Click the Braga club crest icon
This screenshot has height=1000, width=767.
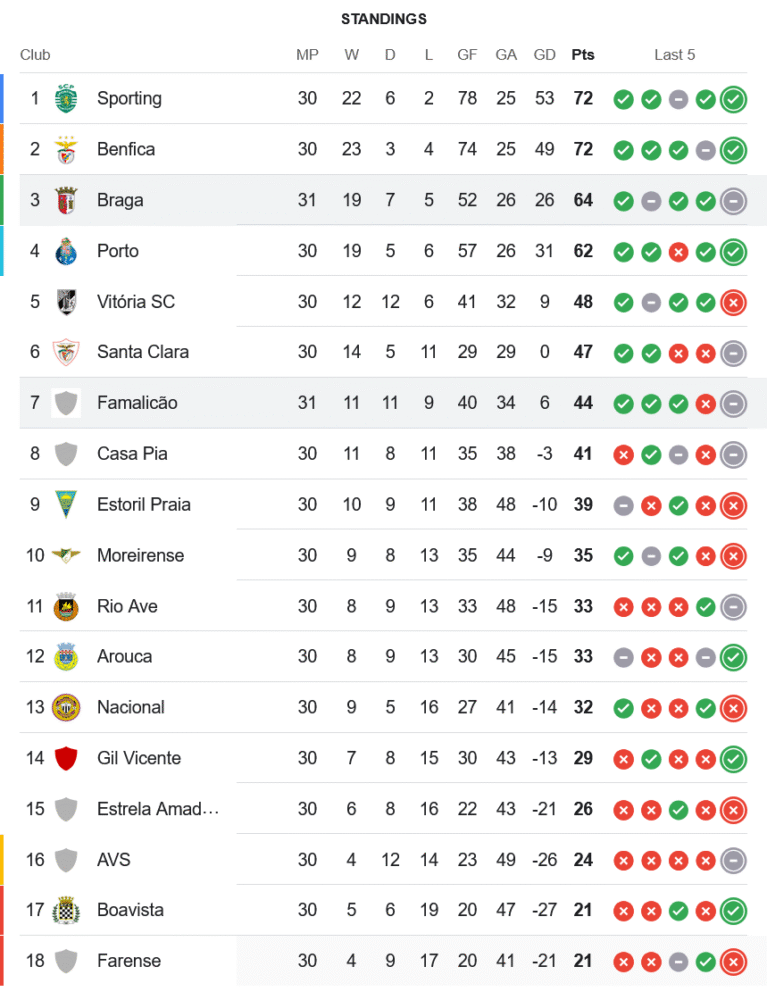click(x=66, y=200)
